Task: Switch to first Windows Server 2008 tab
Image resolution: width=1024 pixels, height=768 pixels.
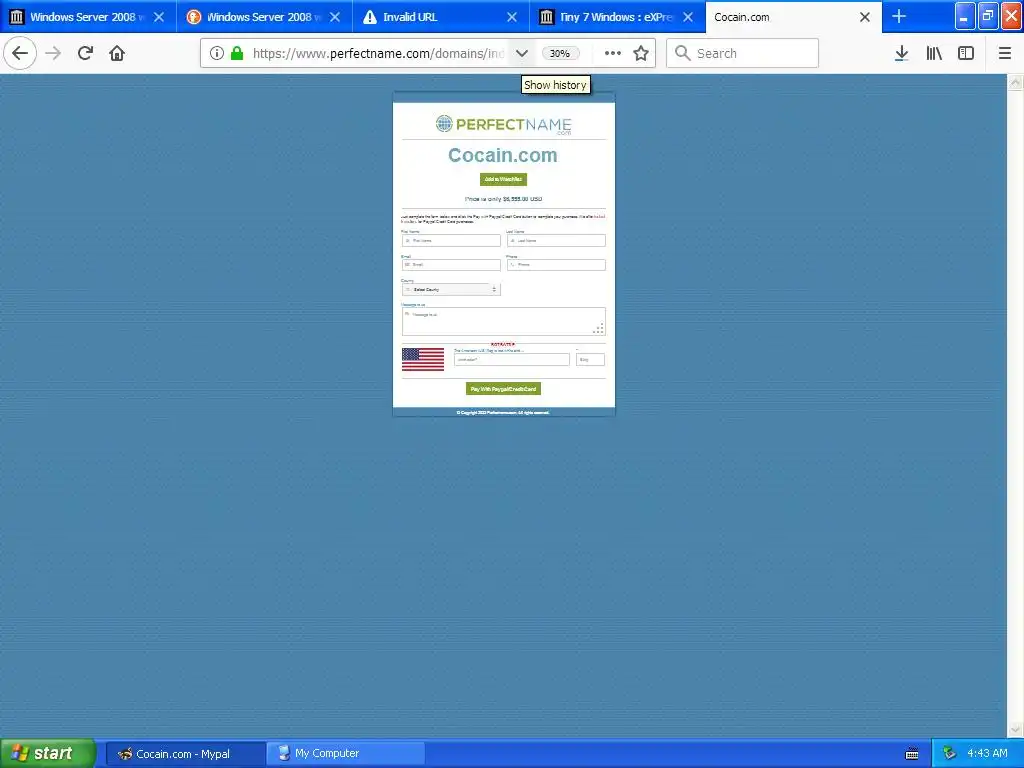Action: 88,17
